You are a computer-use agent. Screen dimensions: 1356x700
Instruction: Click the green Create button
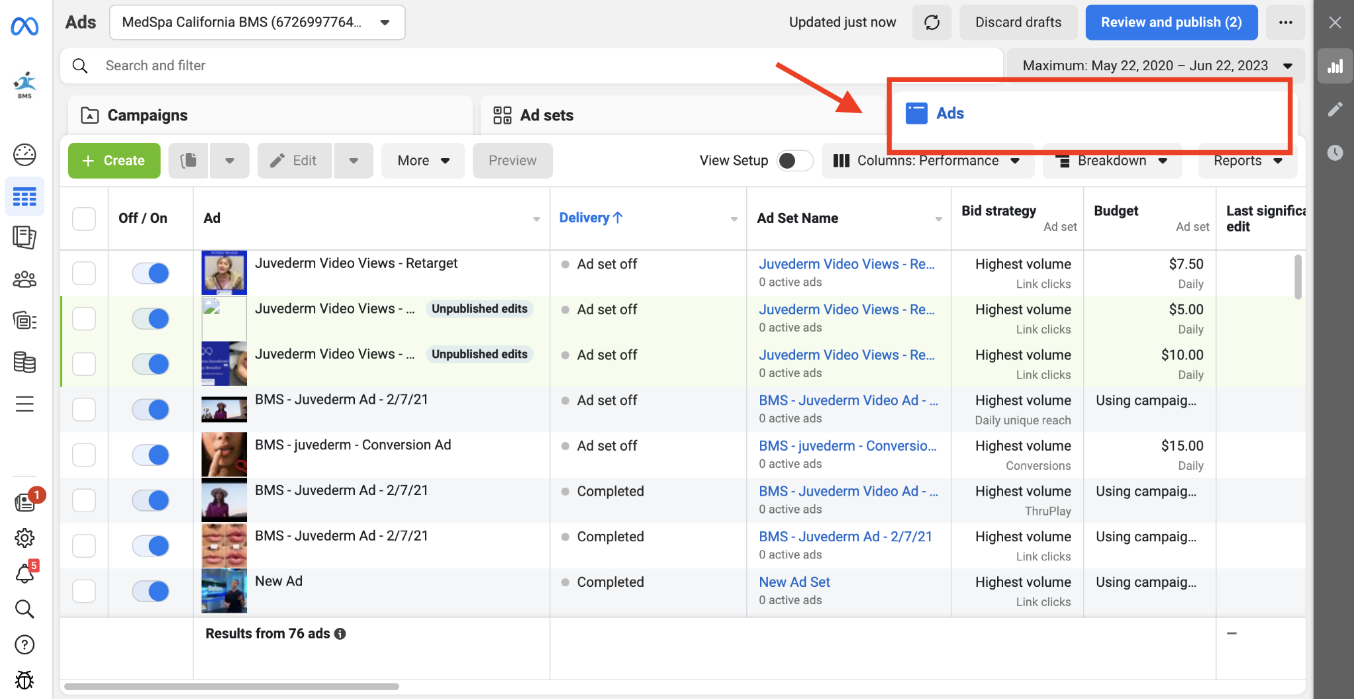coord(114,161)
